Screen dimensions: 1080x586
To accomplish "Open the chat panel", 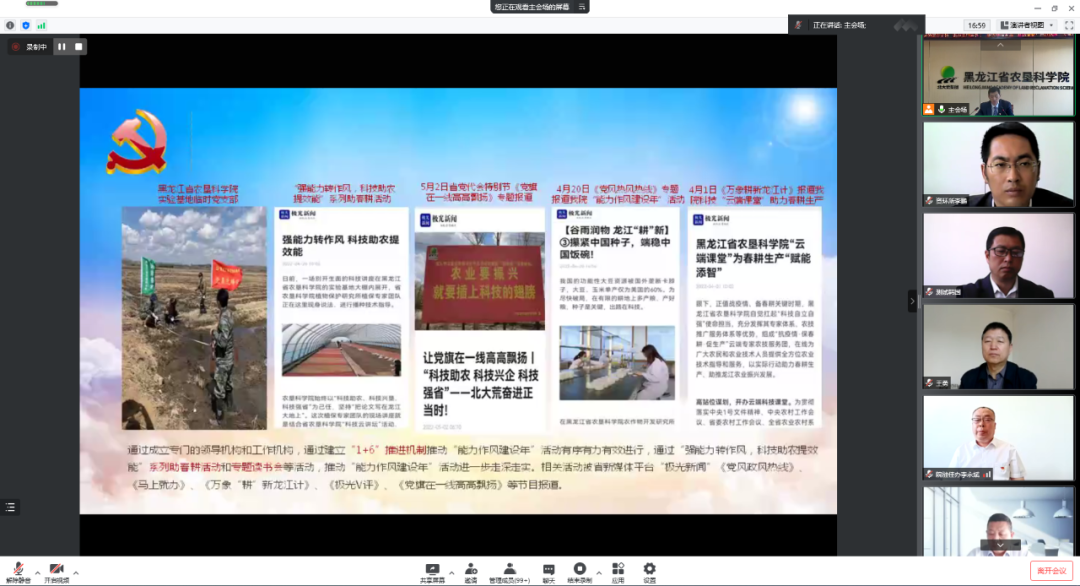I will (547, 567).
